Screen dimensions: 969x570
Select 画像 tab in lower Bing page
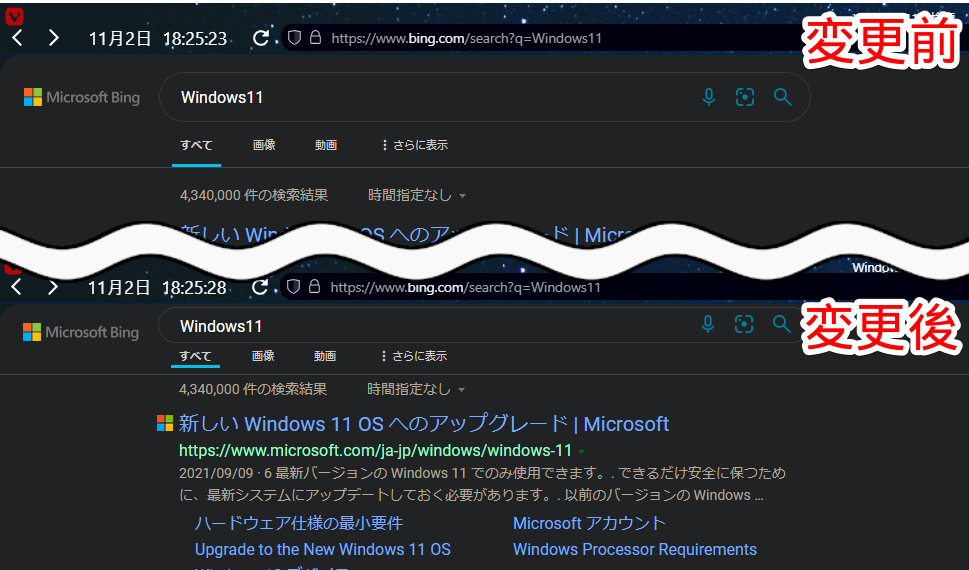pos(263,356)
